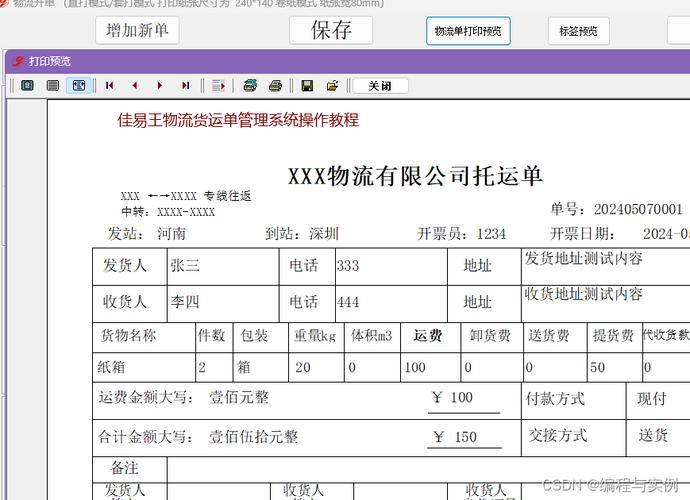Click the 送货 handover method cell
The width and height of the screenshot is (690, 500).
(653, 435)
